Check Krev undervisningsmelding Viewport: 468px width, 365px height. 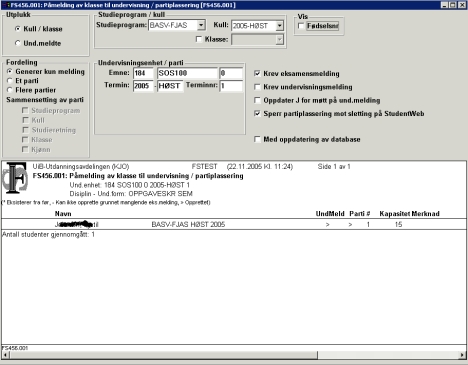(257, 87)
